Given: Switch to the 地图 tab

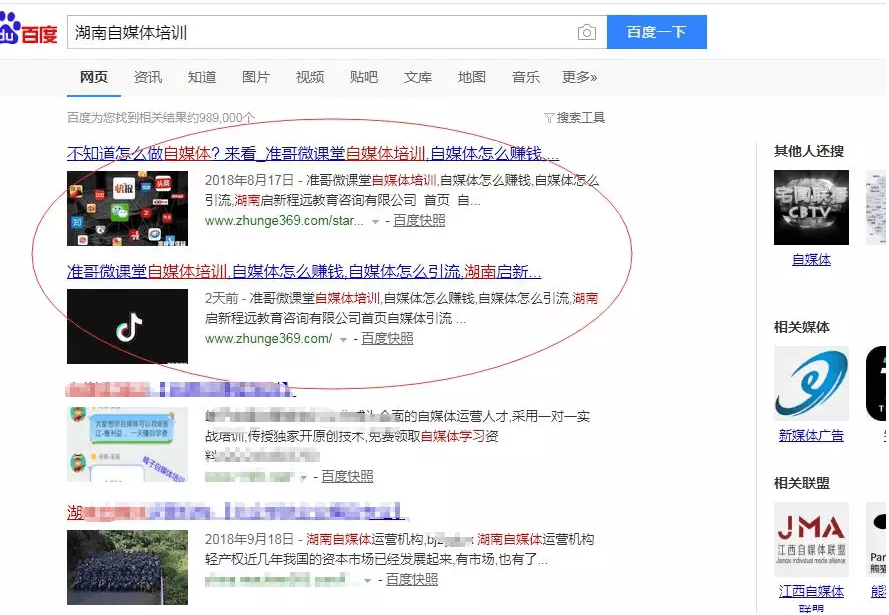Looking at the screenshot, I should pyautogui.click(x=472, y=77).
